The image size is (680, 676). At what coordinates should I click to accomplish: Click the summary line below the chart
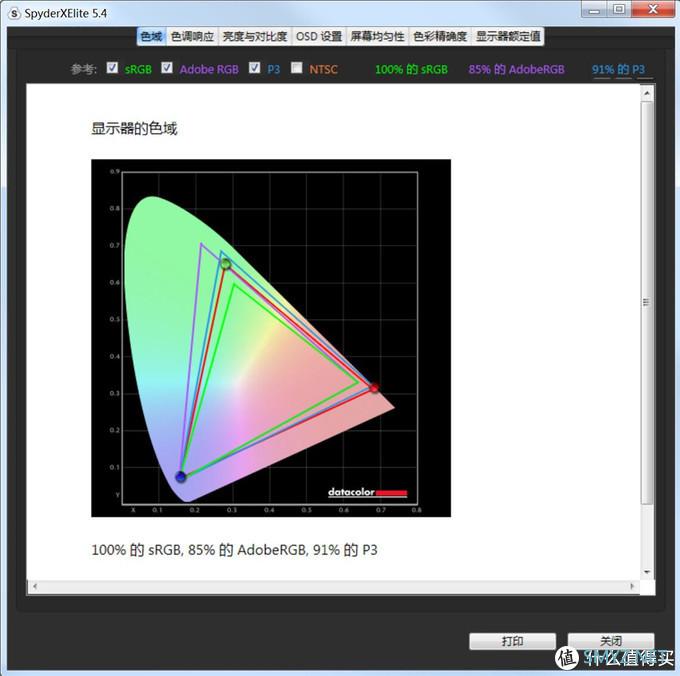click(234, 550)
